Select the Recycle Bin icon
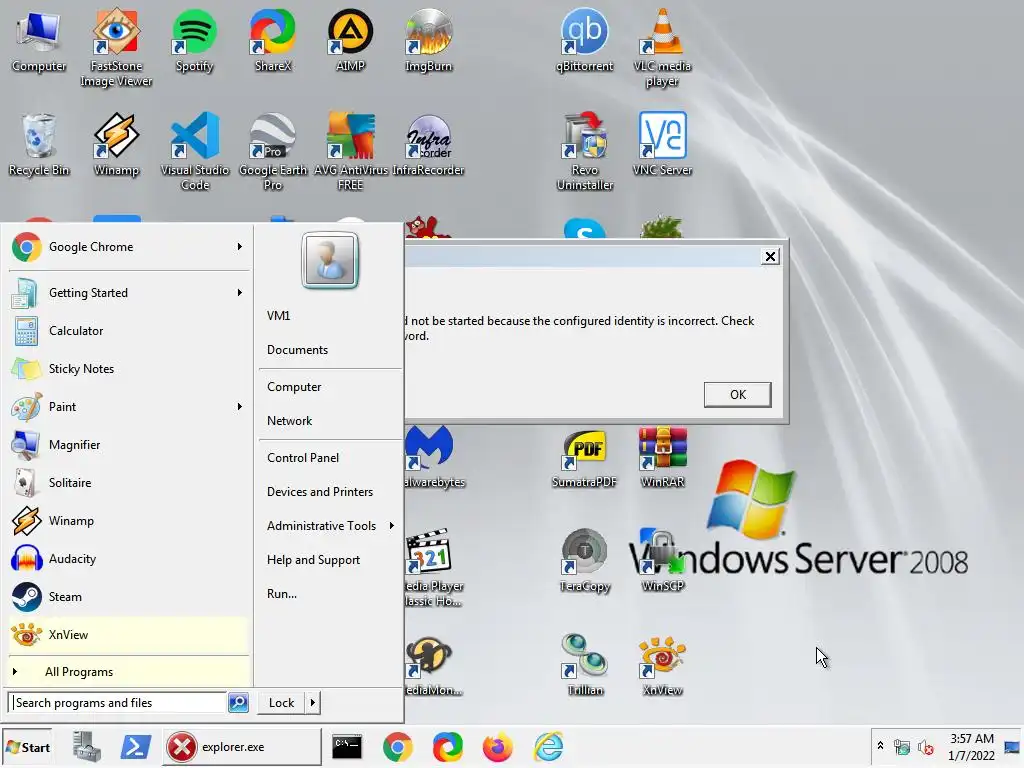The image size is (1024, 768). click(39, 145)
